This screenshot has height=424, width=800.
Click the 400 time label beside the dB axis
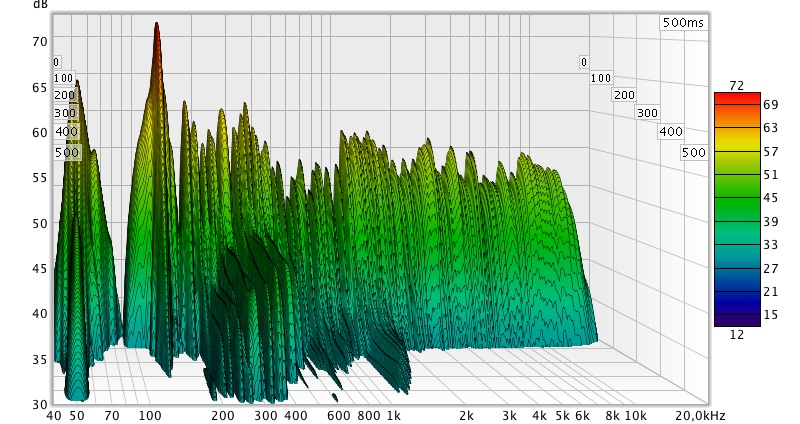66,132
